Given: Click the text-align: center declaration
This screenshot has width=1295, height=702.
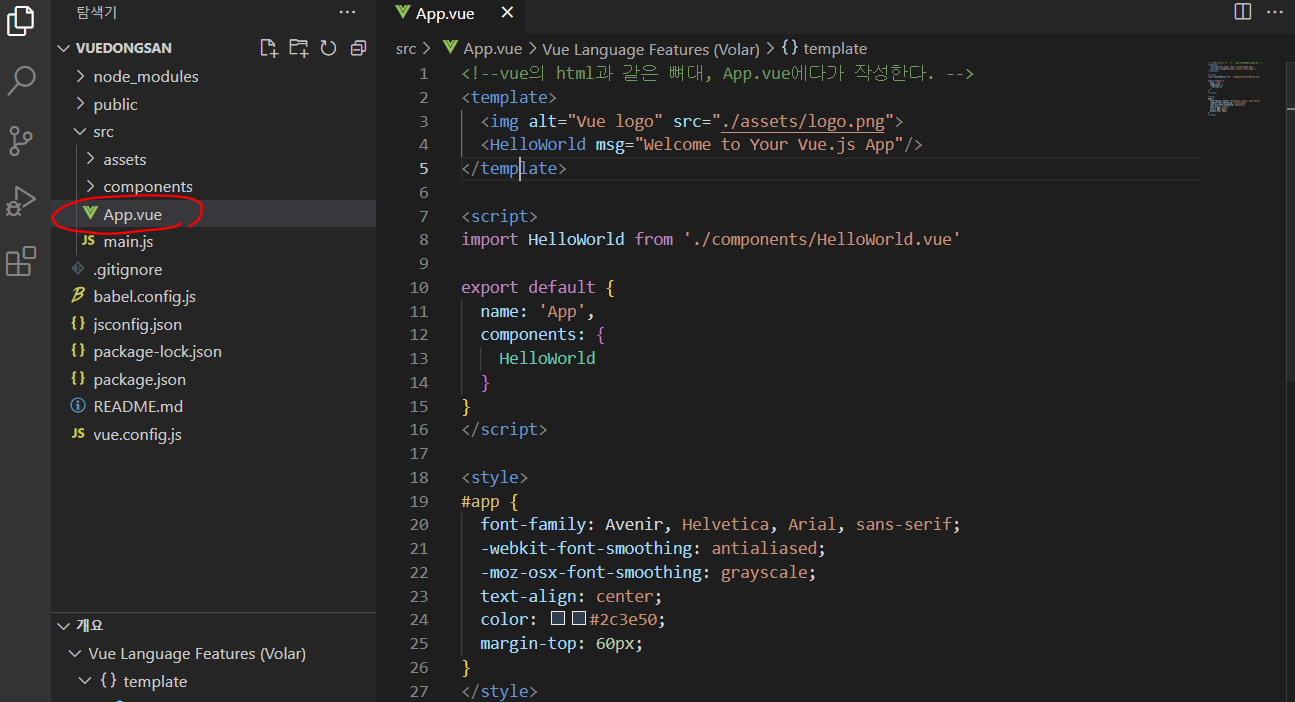Looking at the screenshot, I should click(x=571, y=596).
